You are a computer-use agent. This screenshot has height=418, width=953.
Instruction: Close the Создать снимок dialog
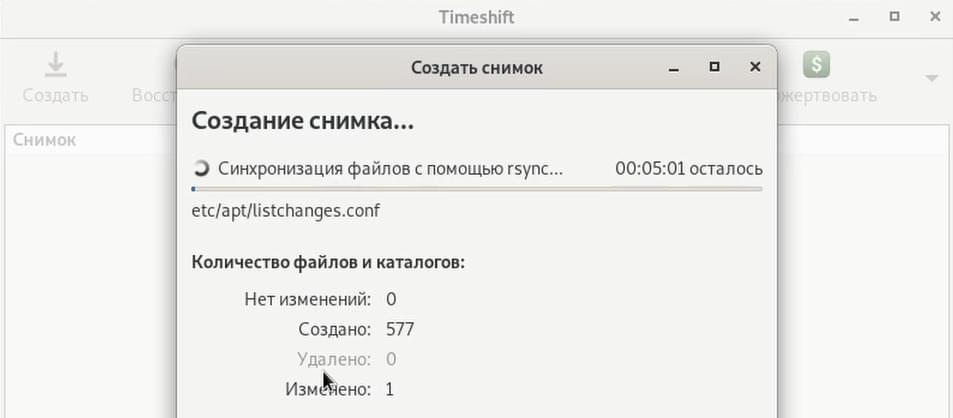click(x=755, y=67)
